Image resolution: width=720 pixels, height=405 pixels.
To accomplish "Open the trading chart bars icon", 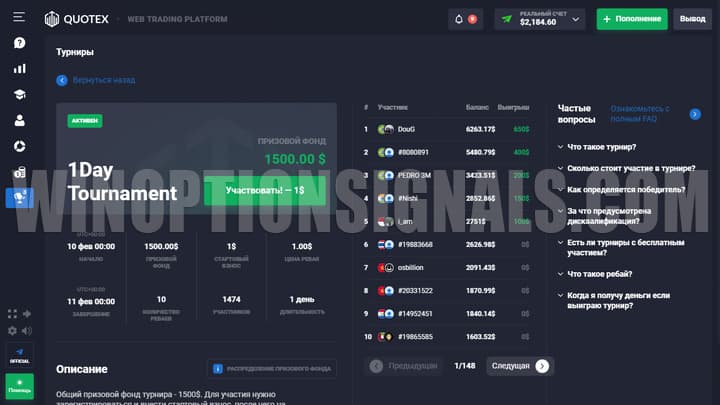I will pyautogui.click(x=19, y=69).
